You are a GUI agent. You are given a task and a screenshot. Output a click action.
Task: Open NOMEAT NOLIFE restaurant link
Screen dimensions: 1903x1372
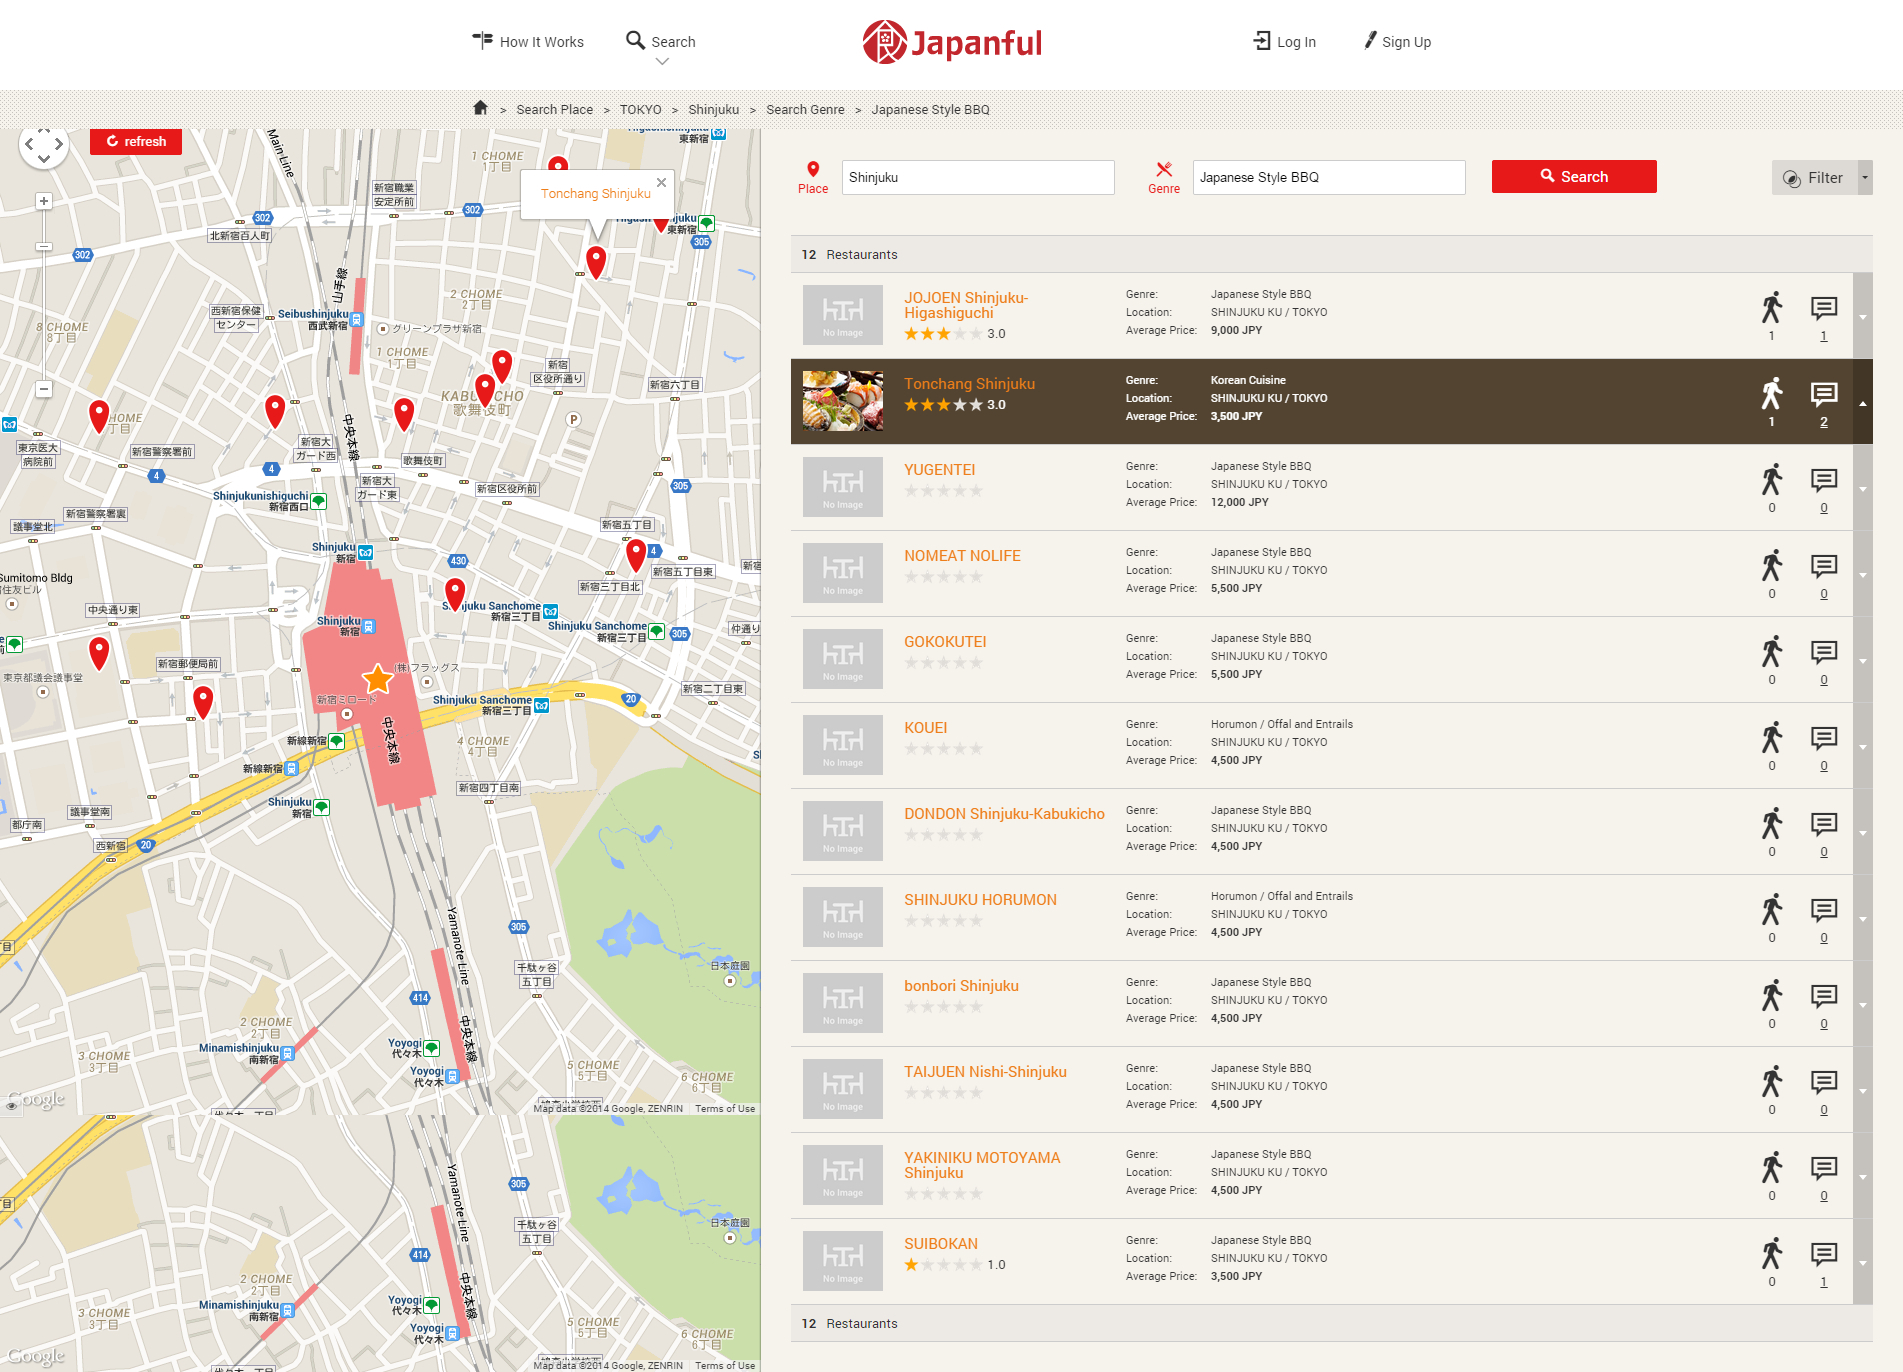(x=962, y=556)
